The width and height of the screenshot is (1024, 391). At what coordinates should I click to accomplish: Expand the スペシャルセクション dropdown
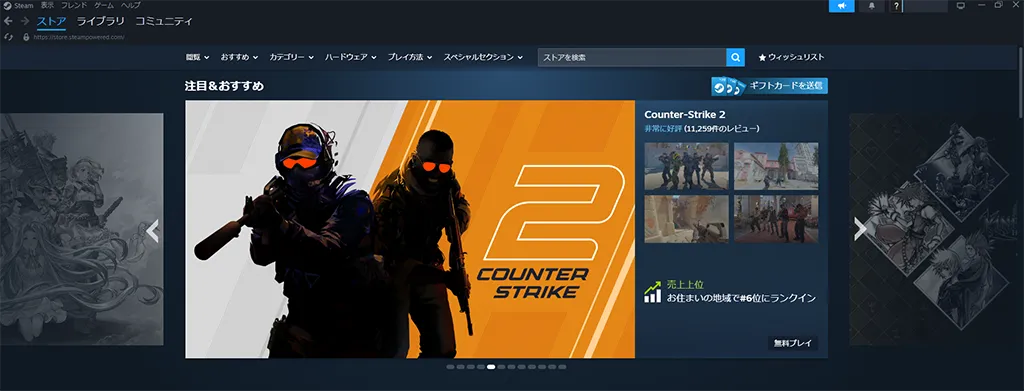(x=483, y=57)
